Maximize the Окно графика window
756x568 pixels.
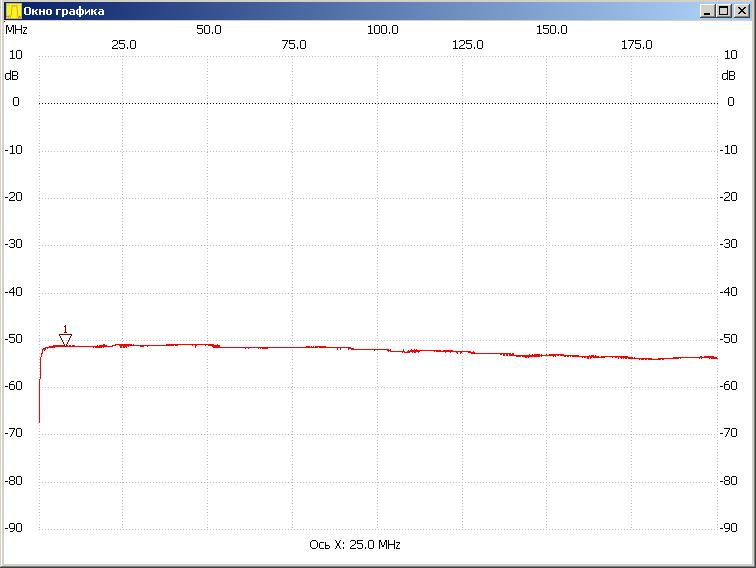click(x=724, y=11)
